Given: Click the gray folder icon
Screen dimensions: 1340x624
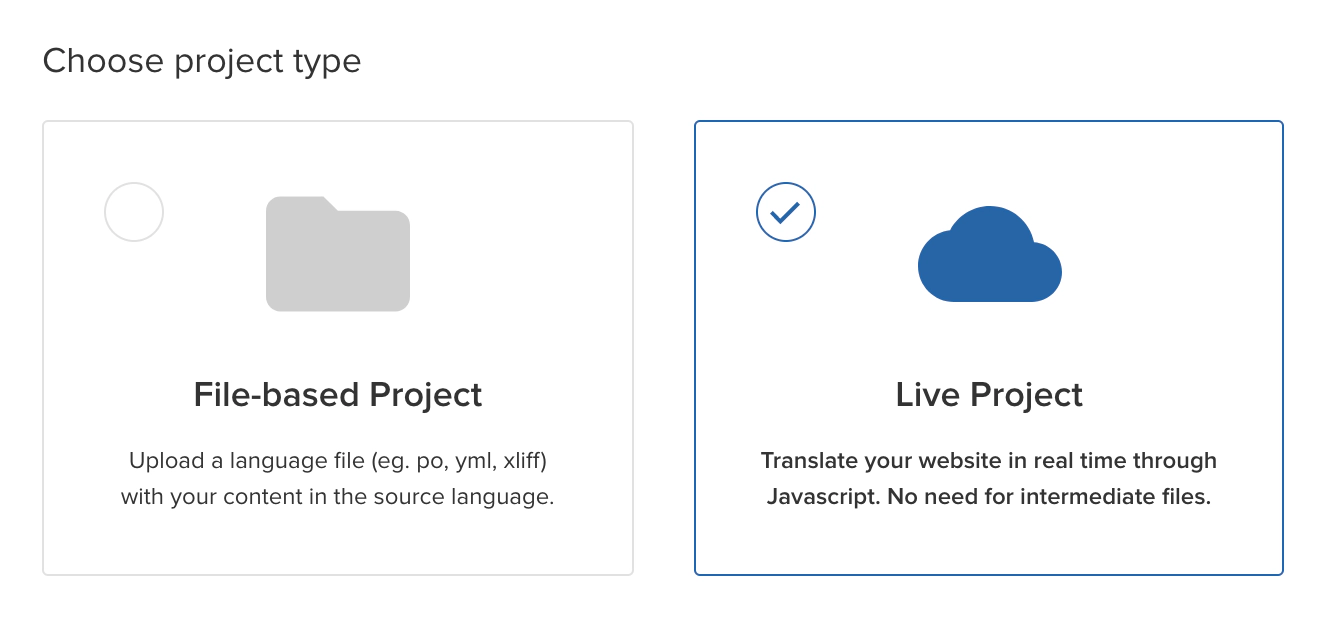Looking at the screenshot, I should pos(338,254).
